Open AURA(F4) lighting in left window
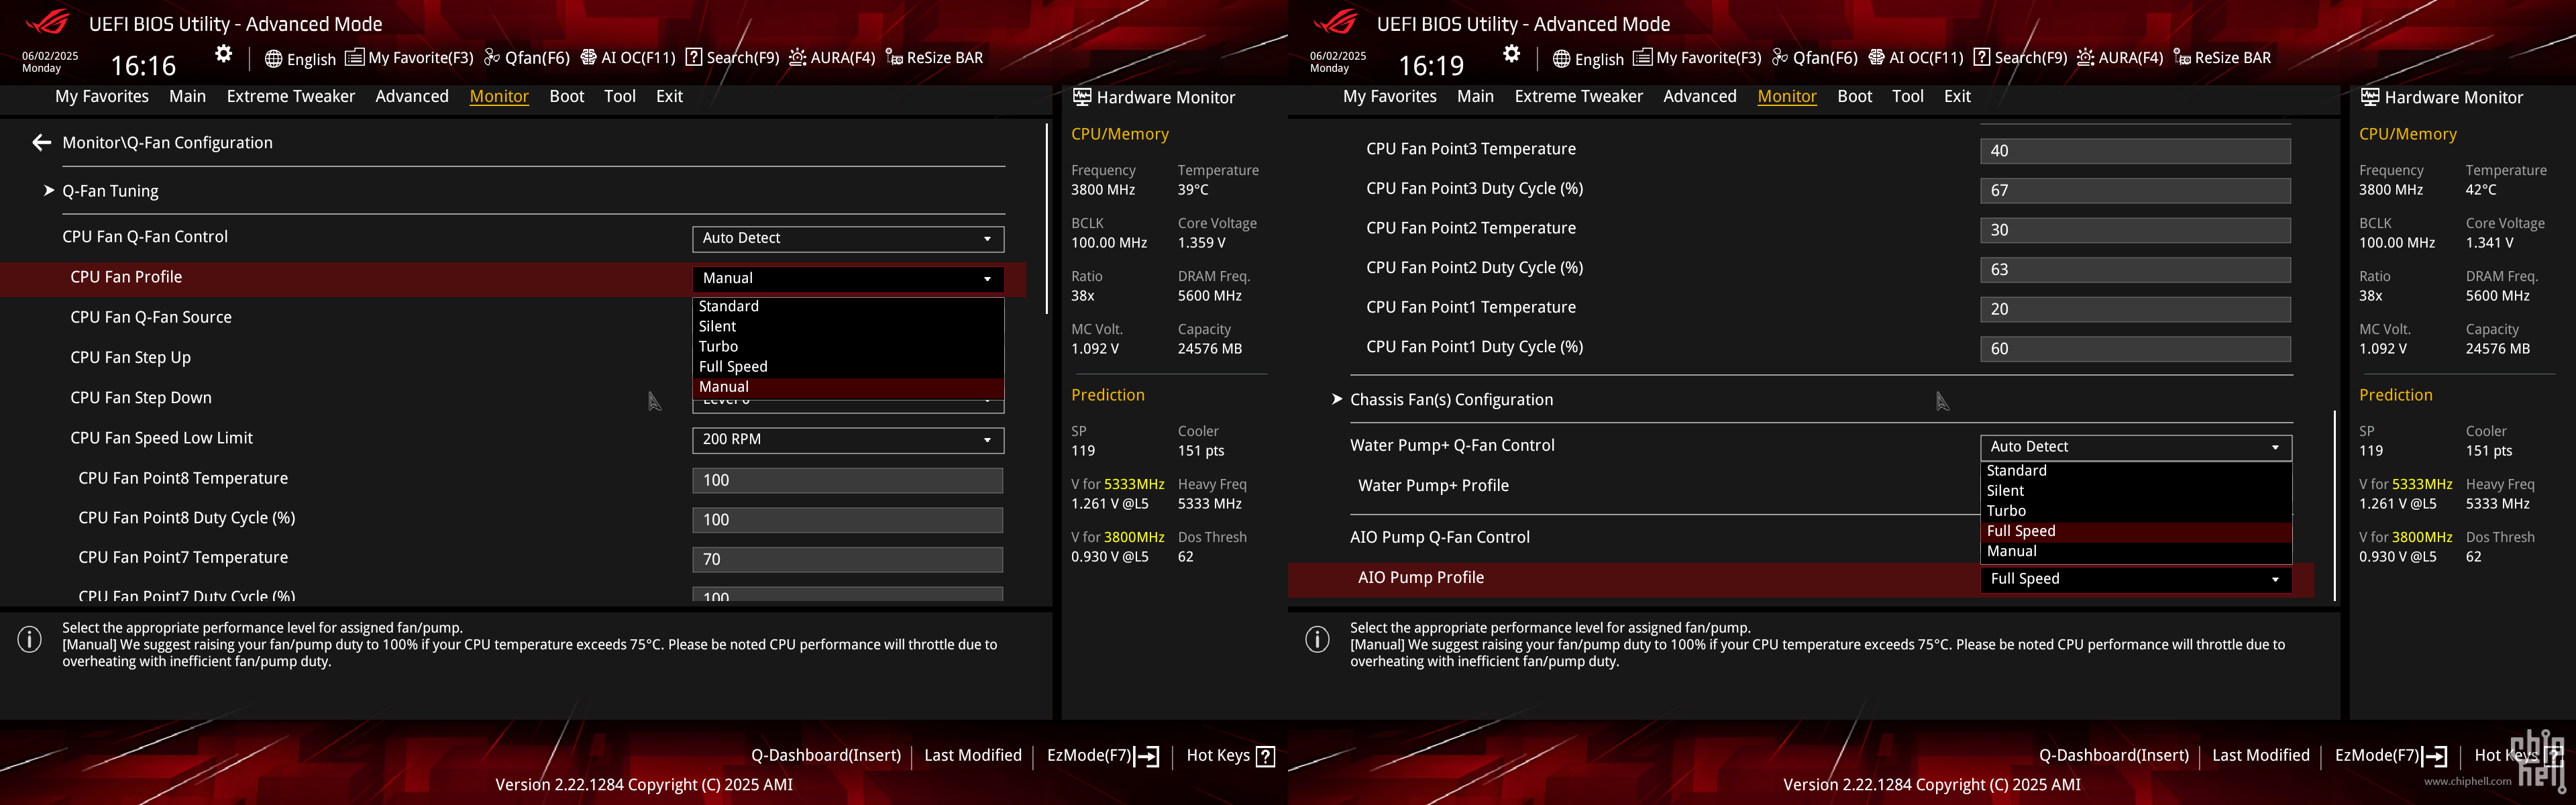 point(832,58)
